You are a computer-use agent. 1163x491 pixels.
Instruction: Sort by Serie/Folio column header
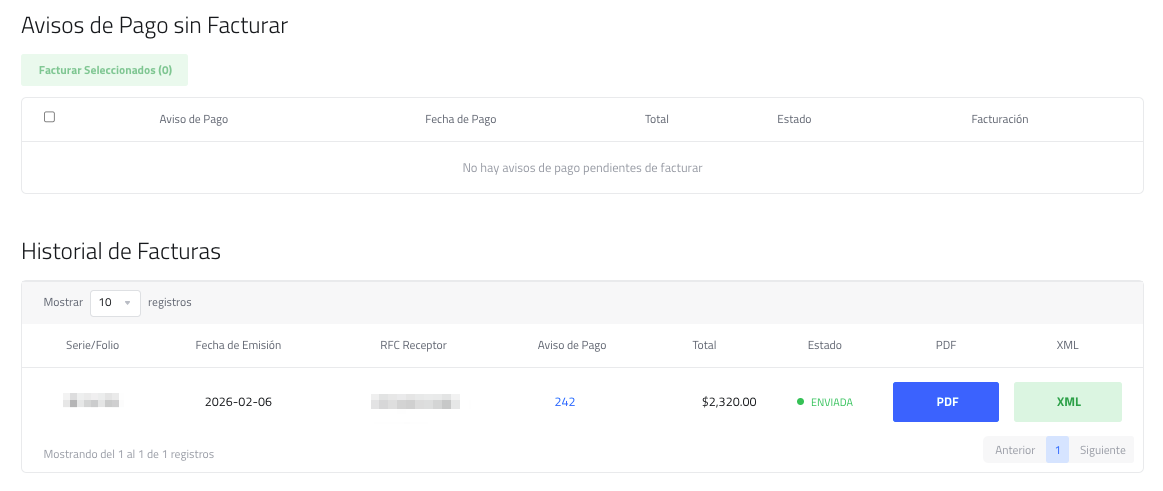point(91,345)
